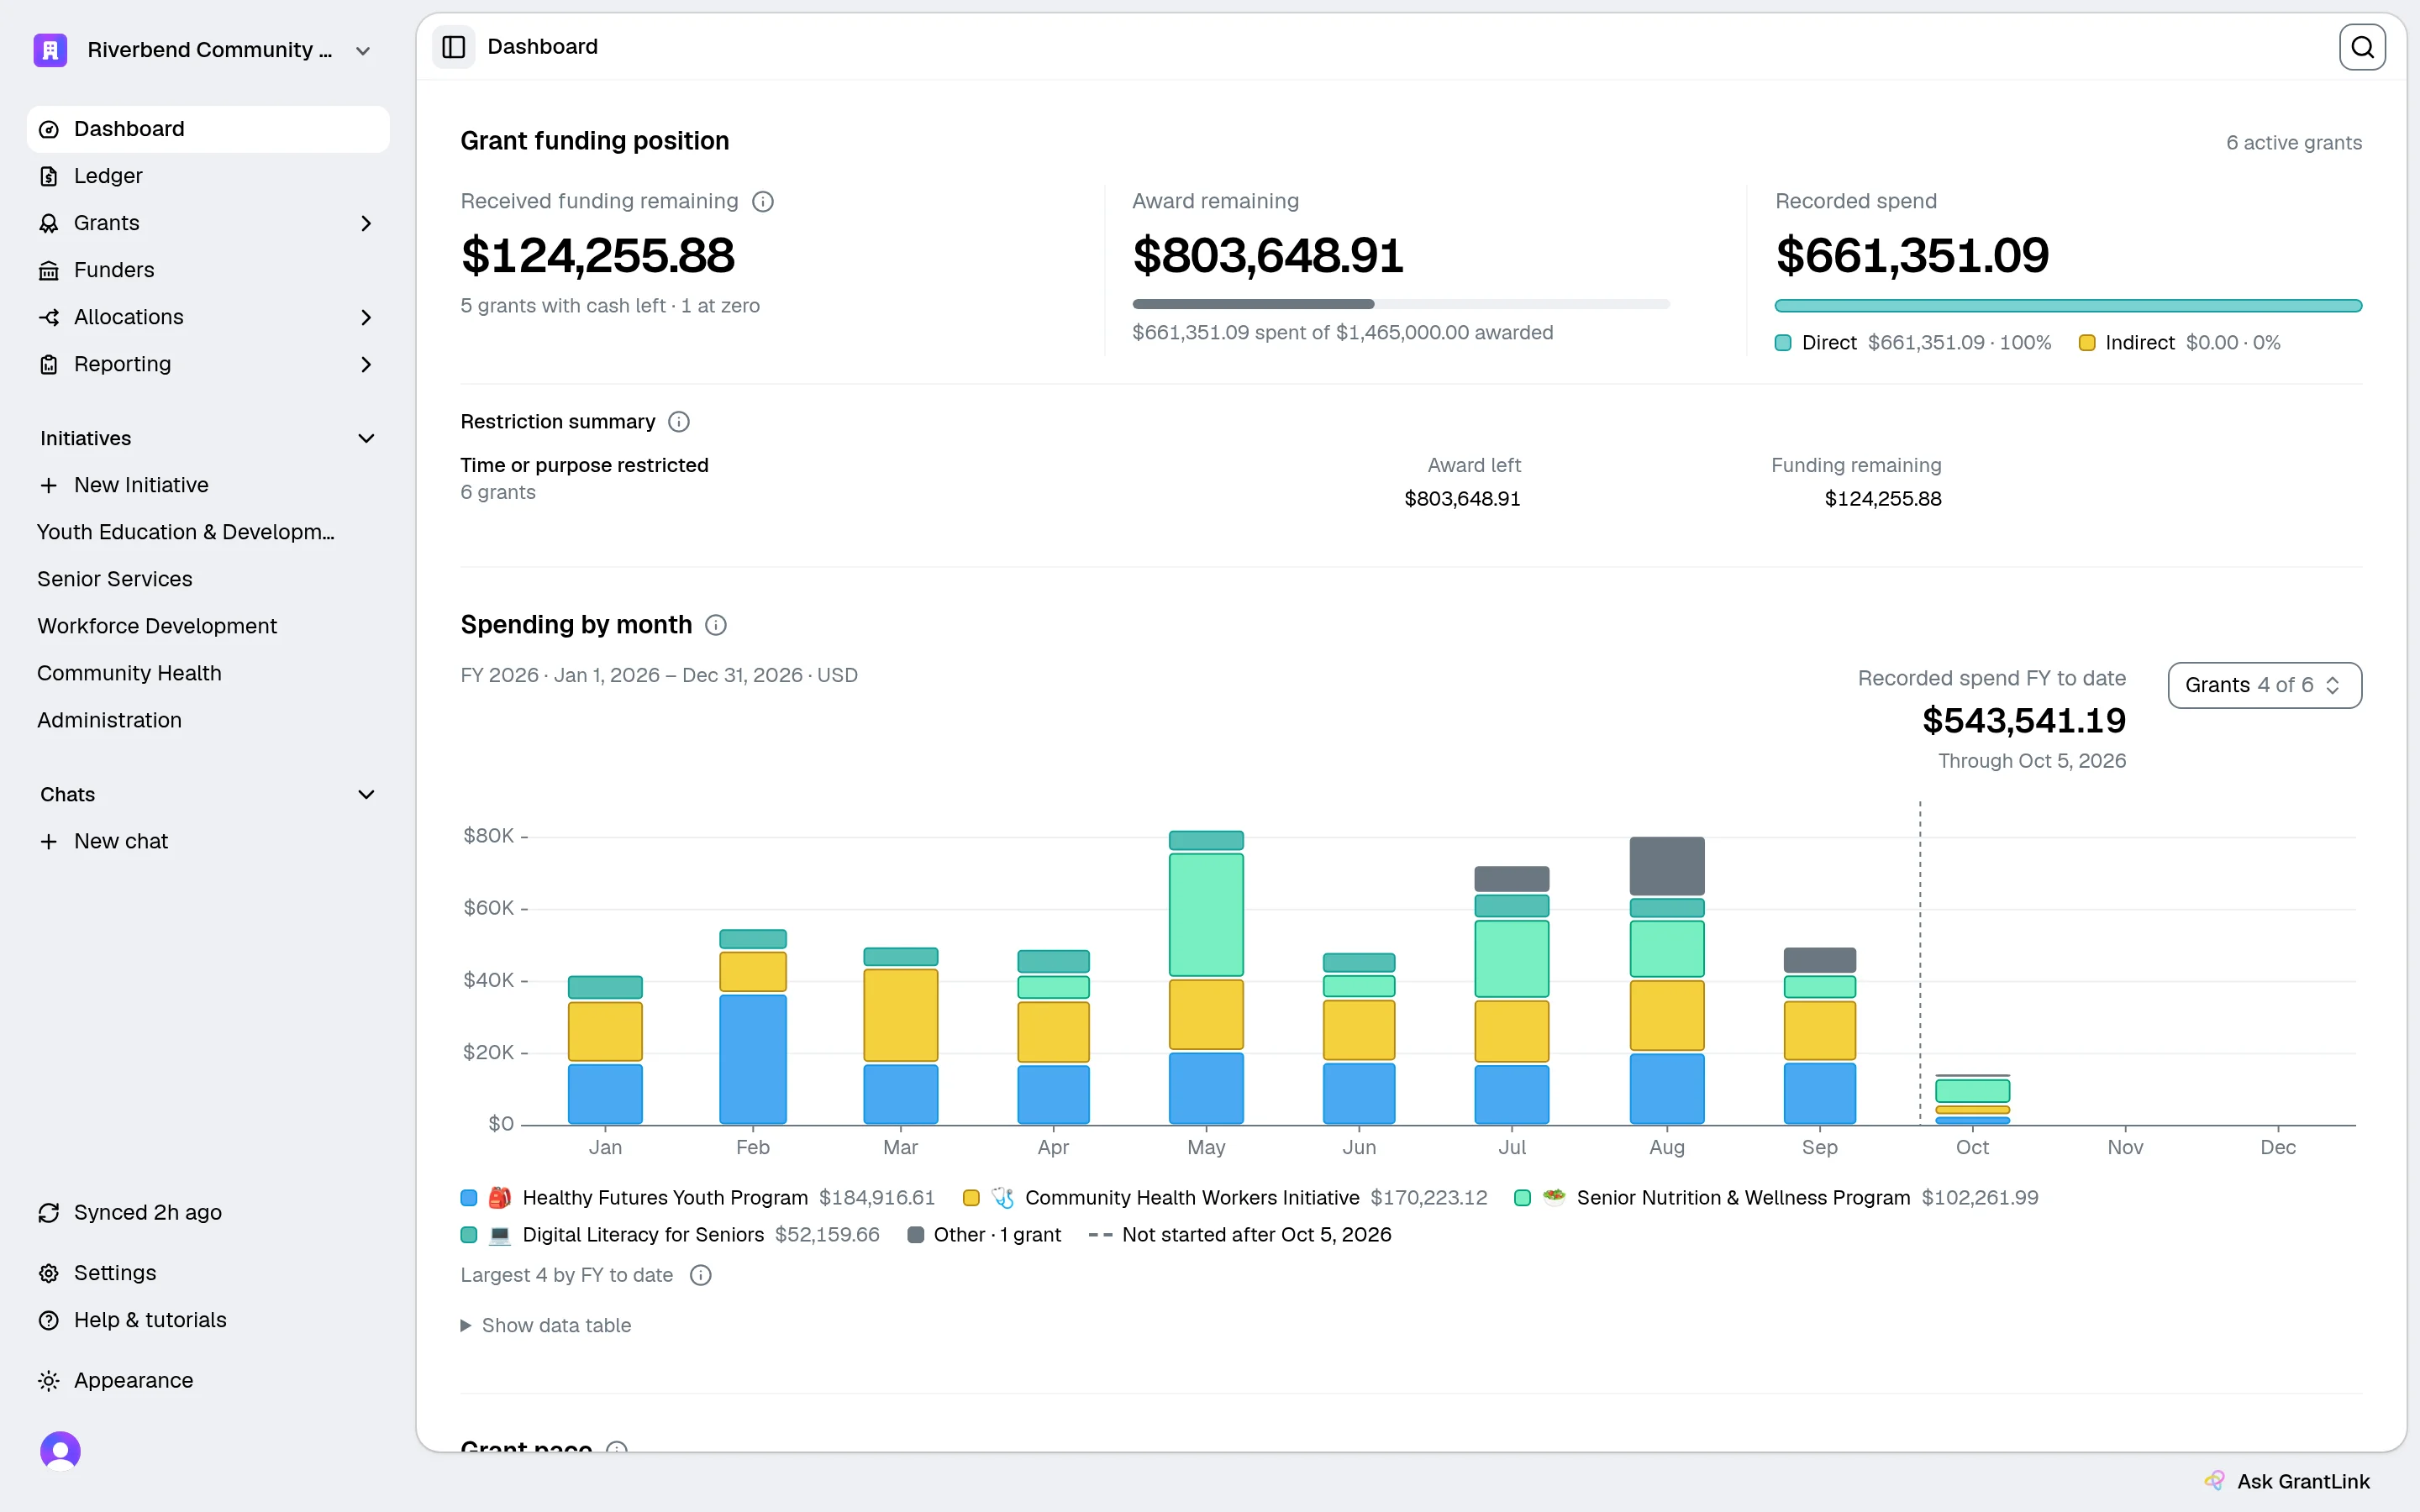
Task: Click the Appearance sun icon
Action: point(49,1381)
